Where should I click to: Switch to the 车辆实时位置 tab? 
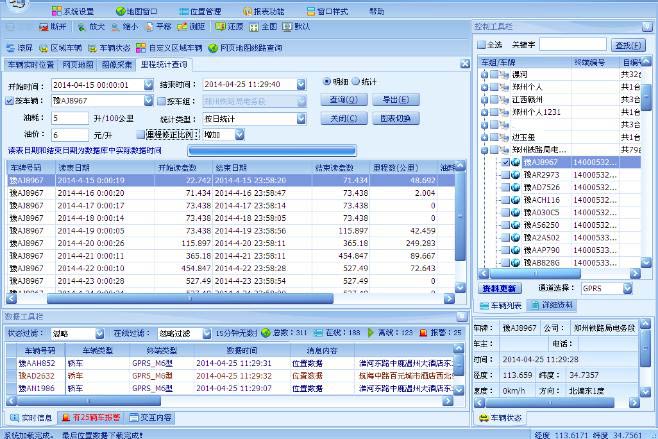(x=31, y=64)
